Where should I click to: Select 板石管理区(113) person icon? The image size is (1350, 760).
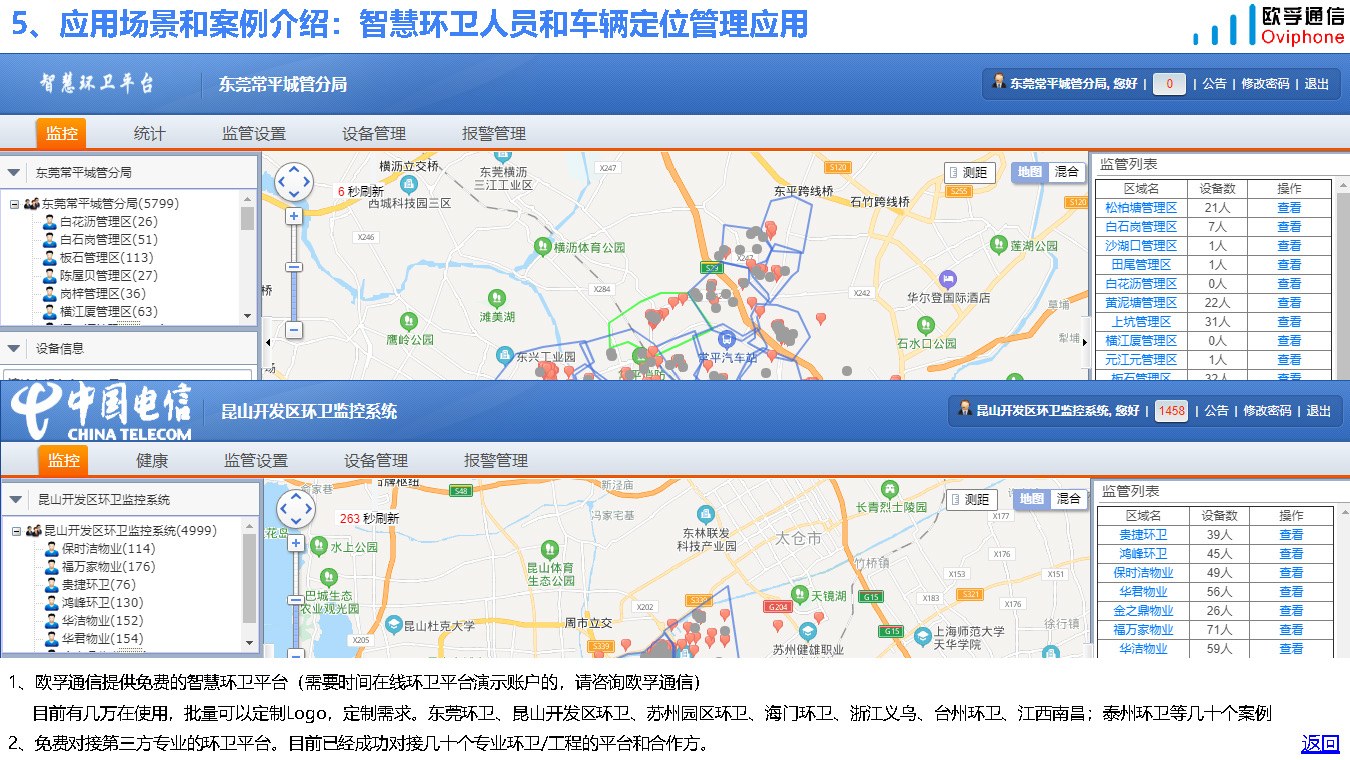(49, 258)
